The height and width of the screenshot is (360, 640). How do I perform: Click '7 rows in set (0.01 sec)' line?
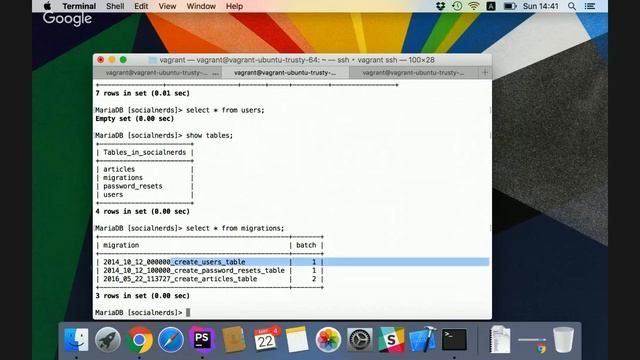(142, 93)
